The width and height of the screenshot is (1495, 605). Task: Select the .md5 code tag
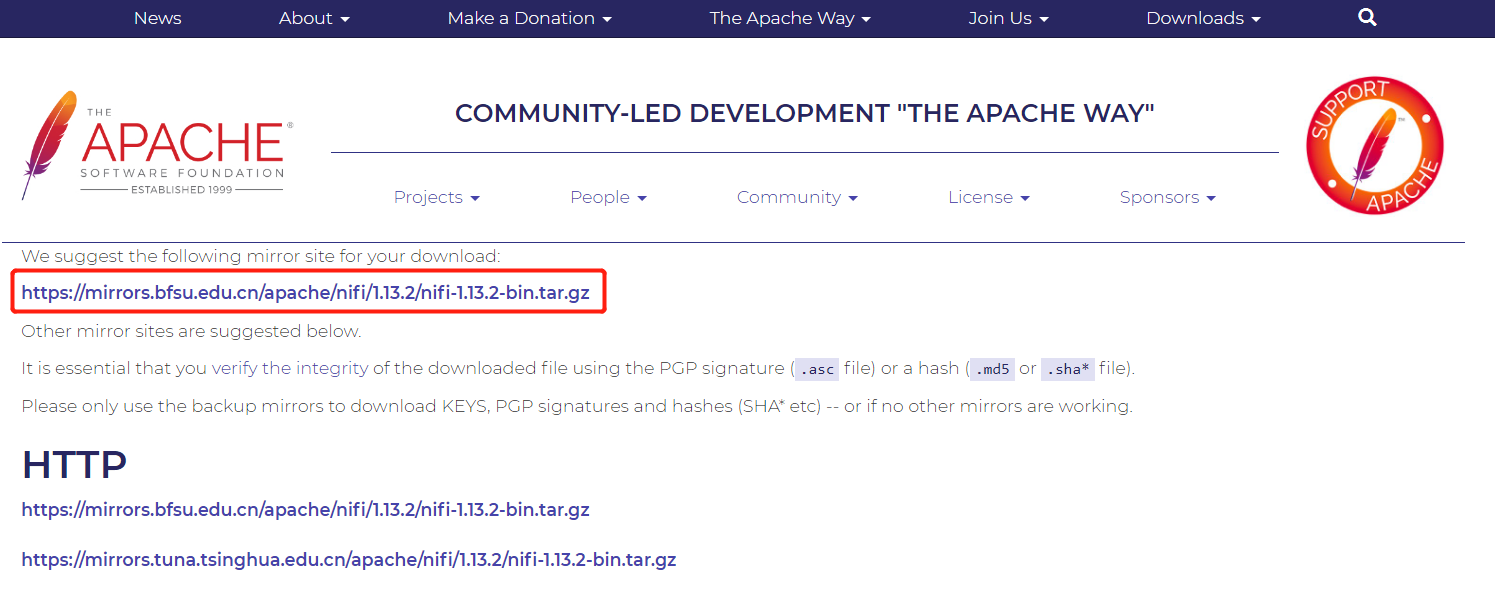coord(991,369)
